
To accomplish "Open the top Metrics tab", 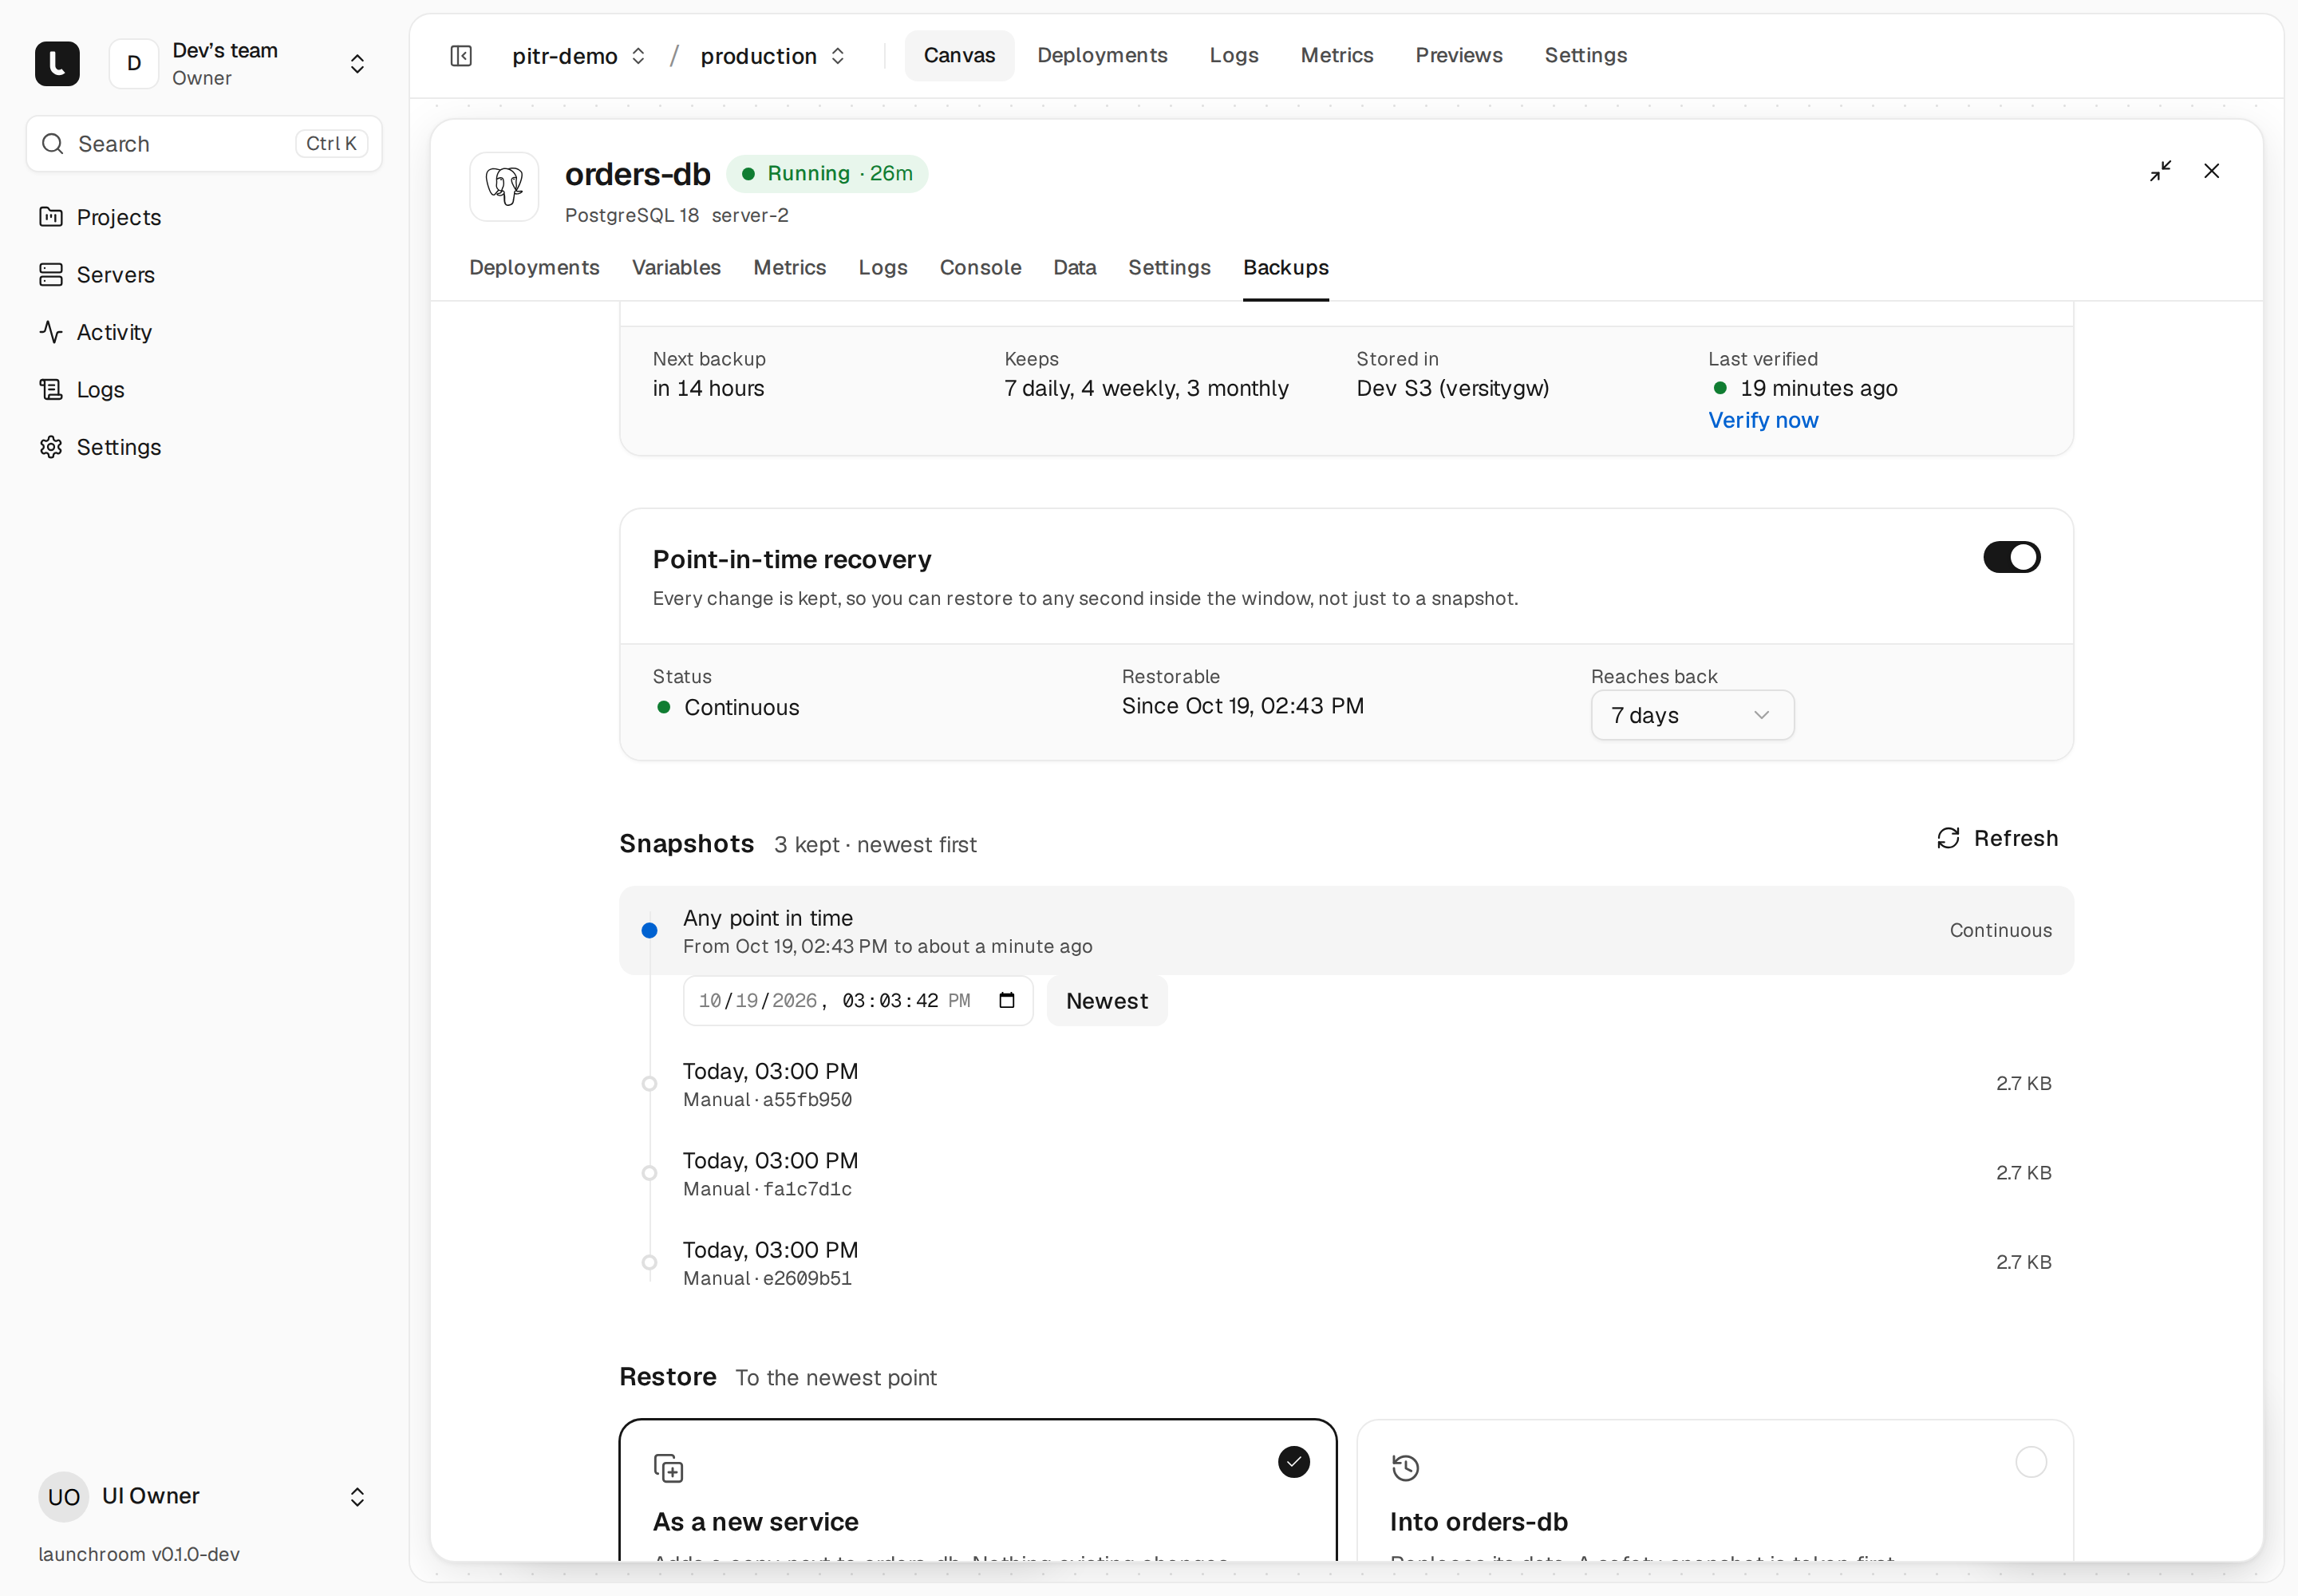I will [x=1336, y=56].
